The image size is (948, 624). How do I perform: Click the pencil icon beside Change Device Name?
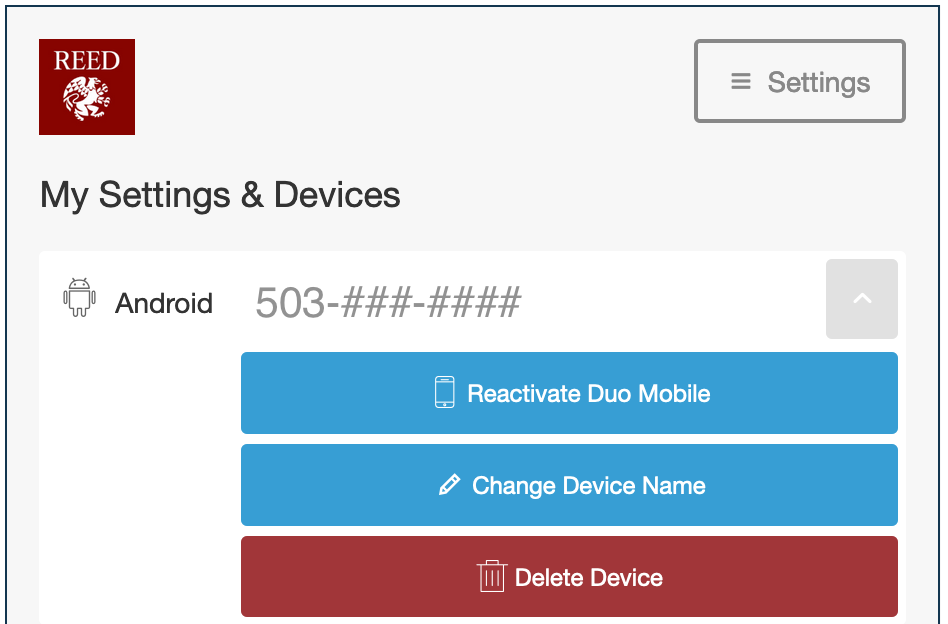click(450, 485)
